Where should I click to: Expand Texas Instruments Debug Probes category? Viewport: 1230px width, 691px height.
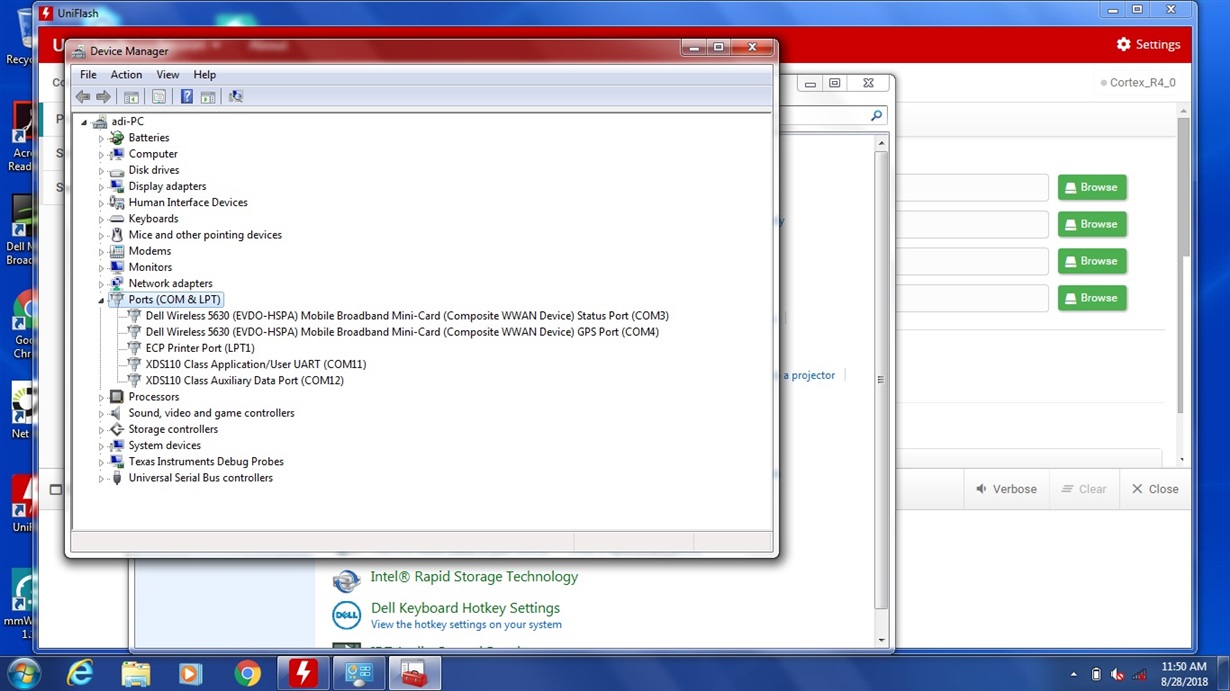[x=101, y=462]
